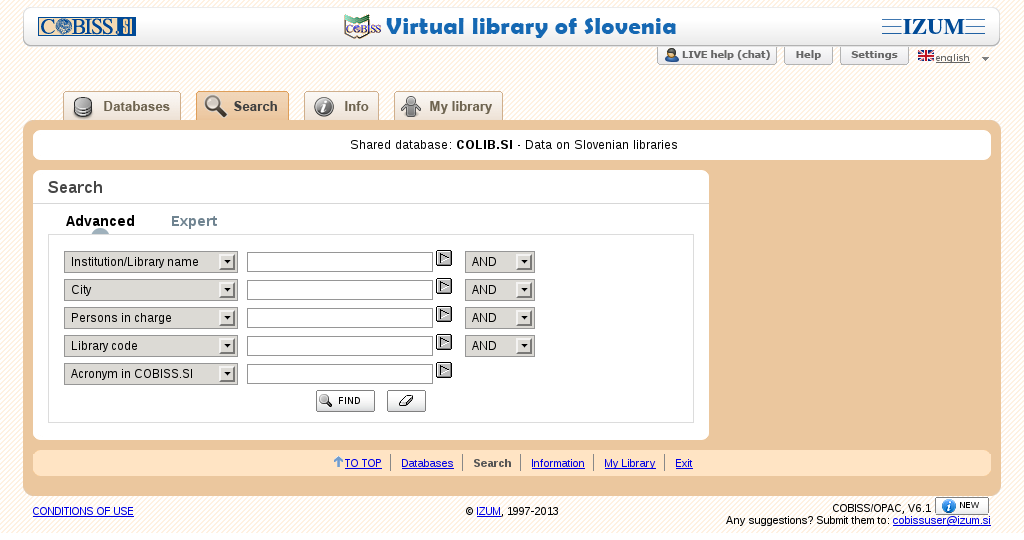1024x540 pixels.
Task: Click the NEW info badge in footer
Action: point(962,506)
